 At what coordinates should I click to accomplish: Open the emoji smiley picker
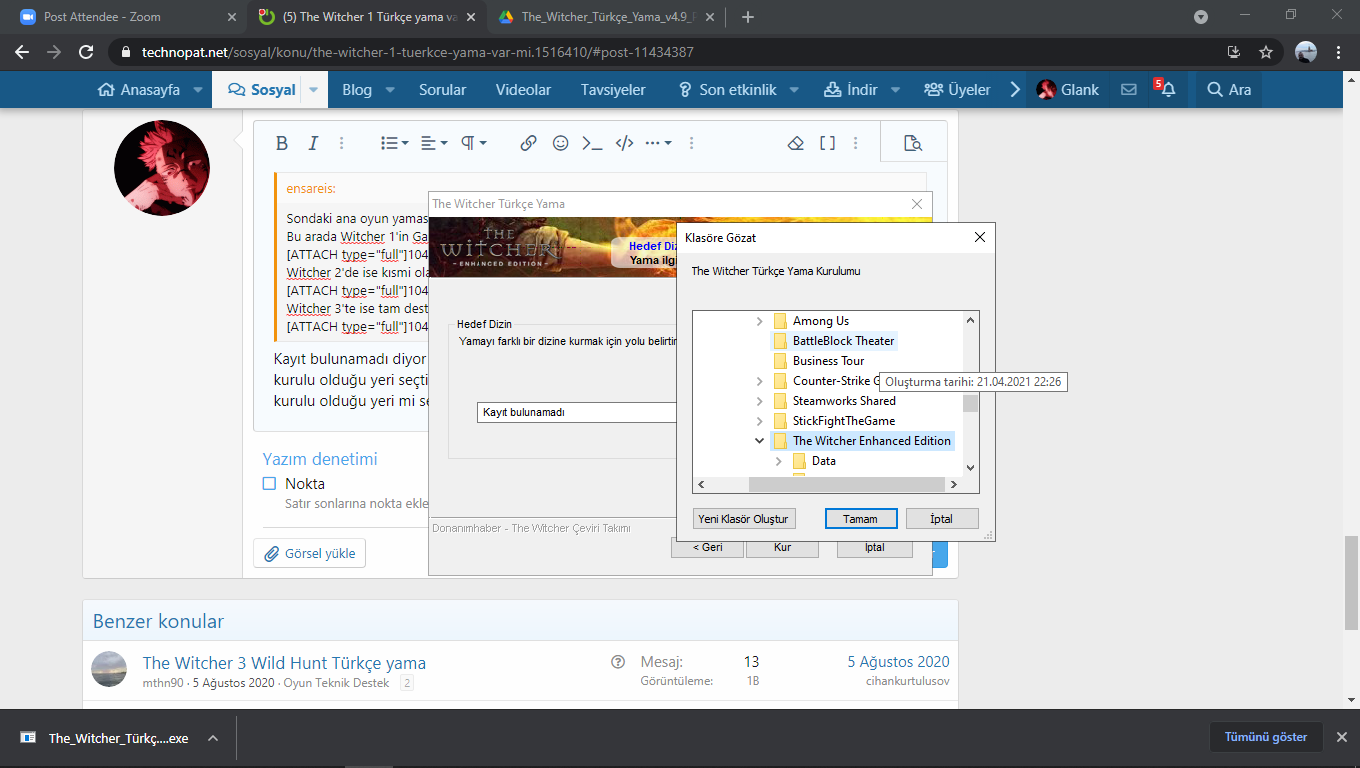561,143
